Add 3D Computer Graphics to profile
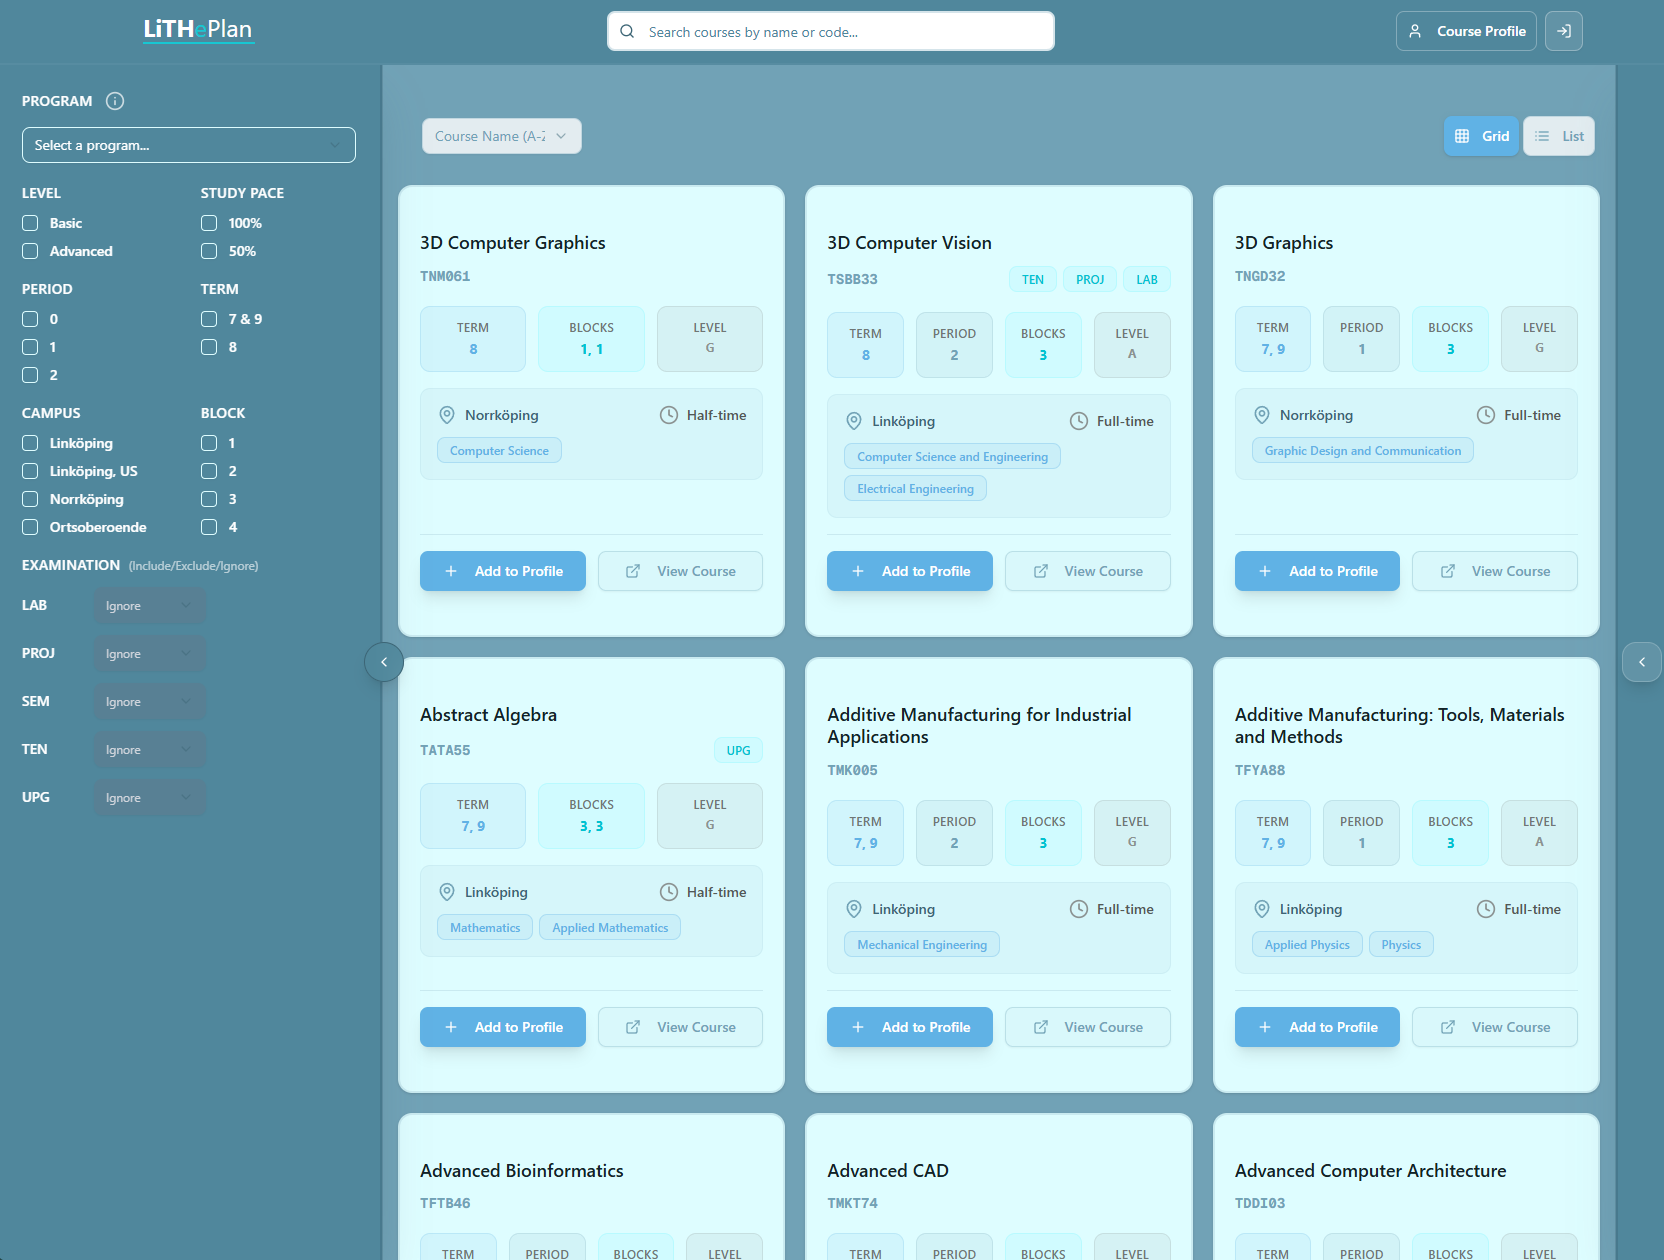The width and height of the screenshot is (1664, 1260). [503, 571]
